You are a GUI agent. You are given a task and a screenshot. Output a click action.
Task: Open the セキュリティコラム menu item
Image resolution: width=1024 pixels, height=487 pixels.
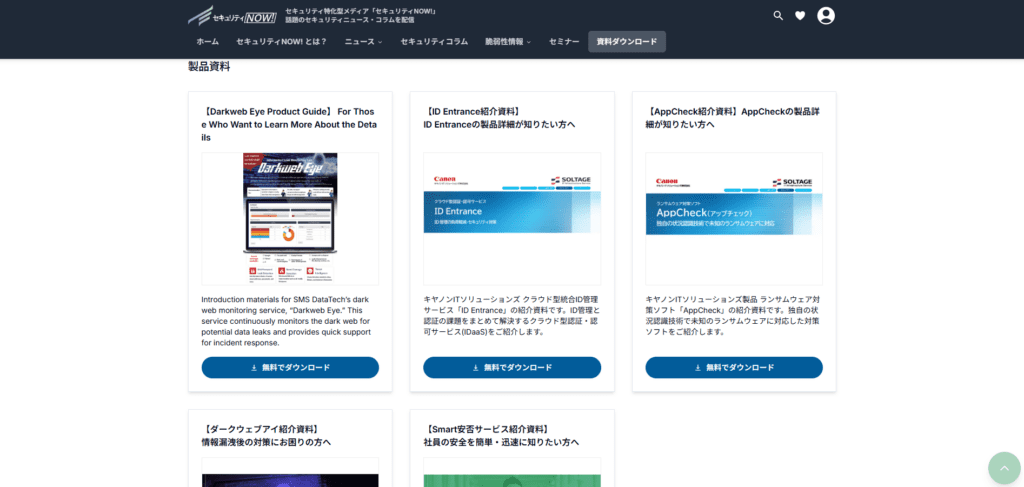[x=434, y=42]
